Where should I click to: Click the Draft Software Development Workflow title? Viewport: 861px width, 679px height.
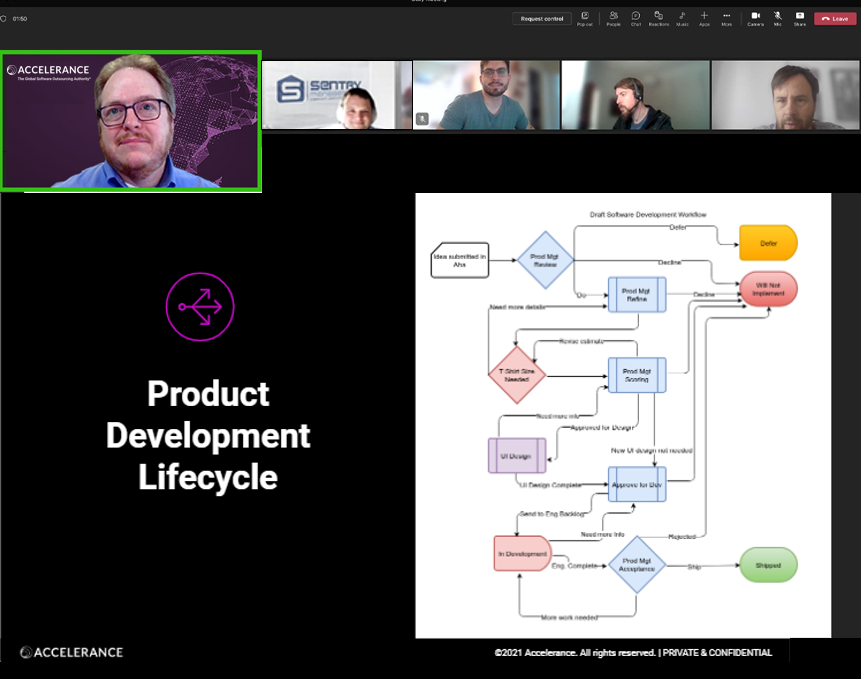click(x=648, y=215)
